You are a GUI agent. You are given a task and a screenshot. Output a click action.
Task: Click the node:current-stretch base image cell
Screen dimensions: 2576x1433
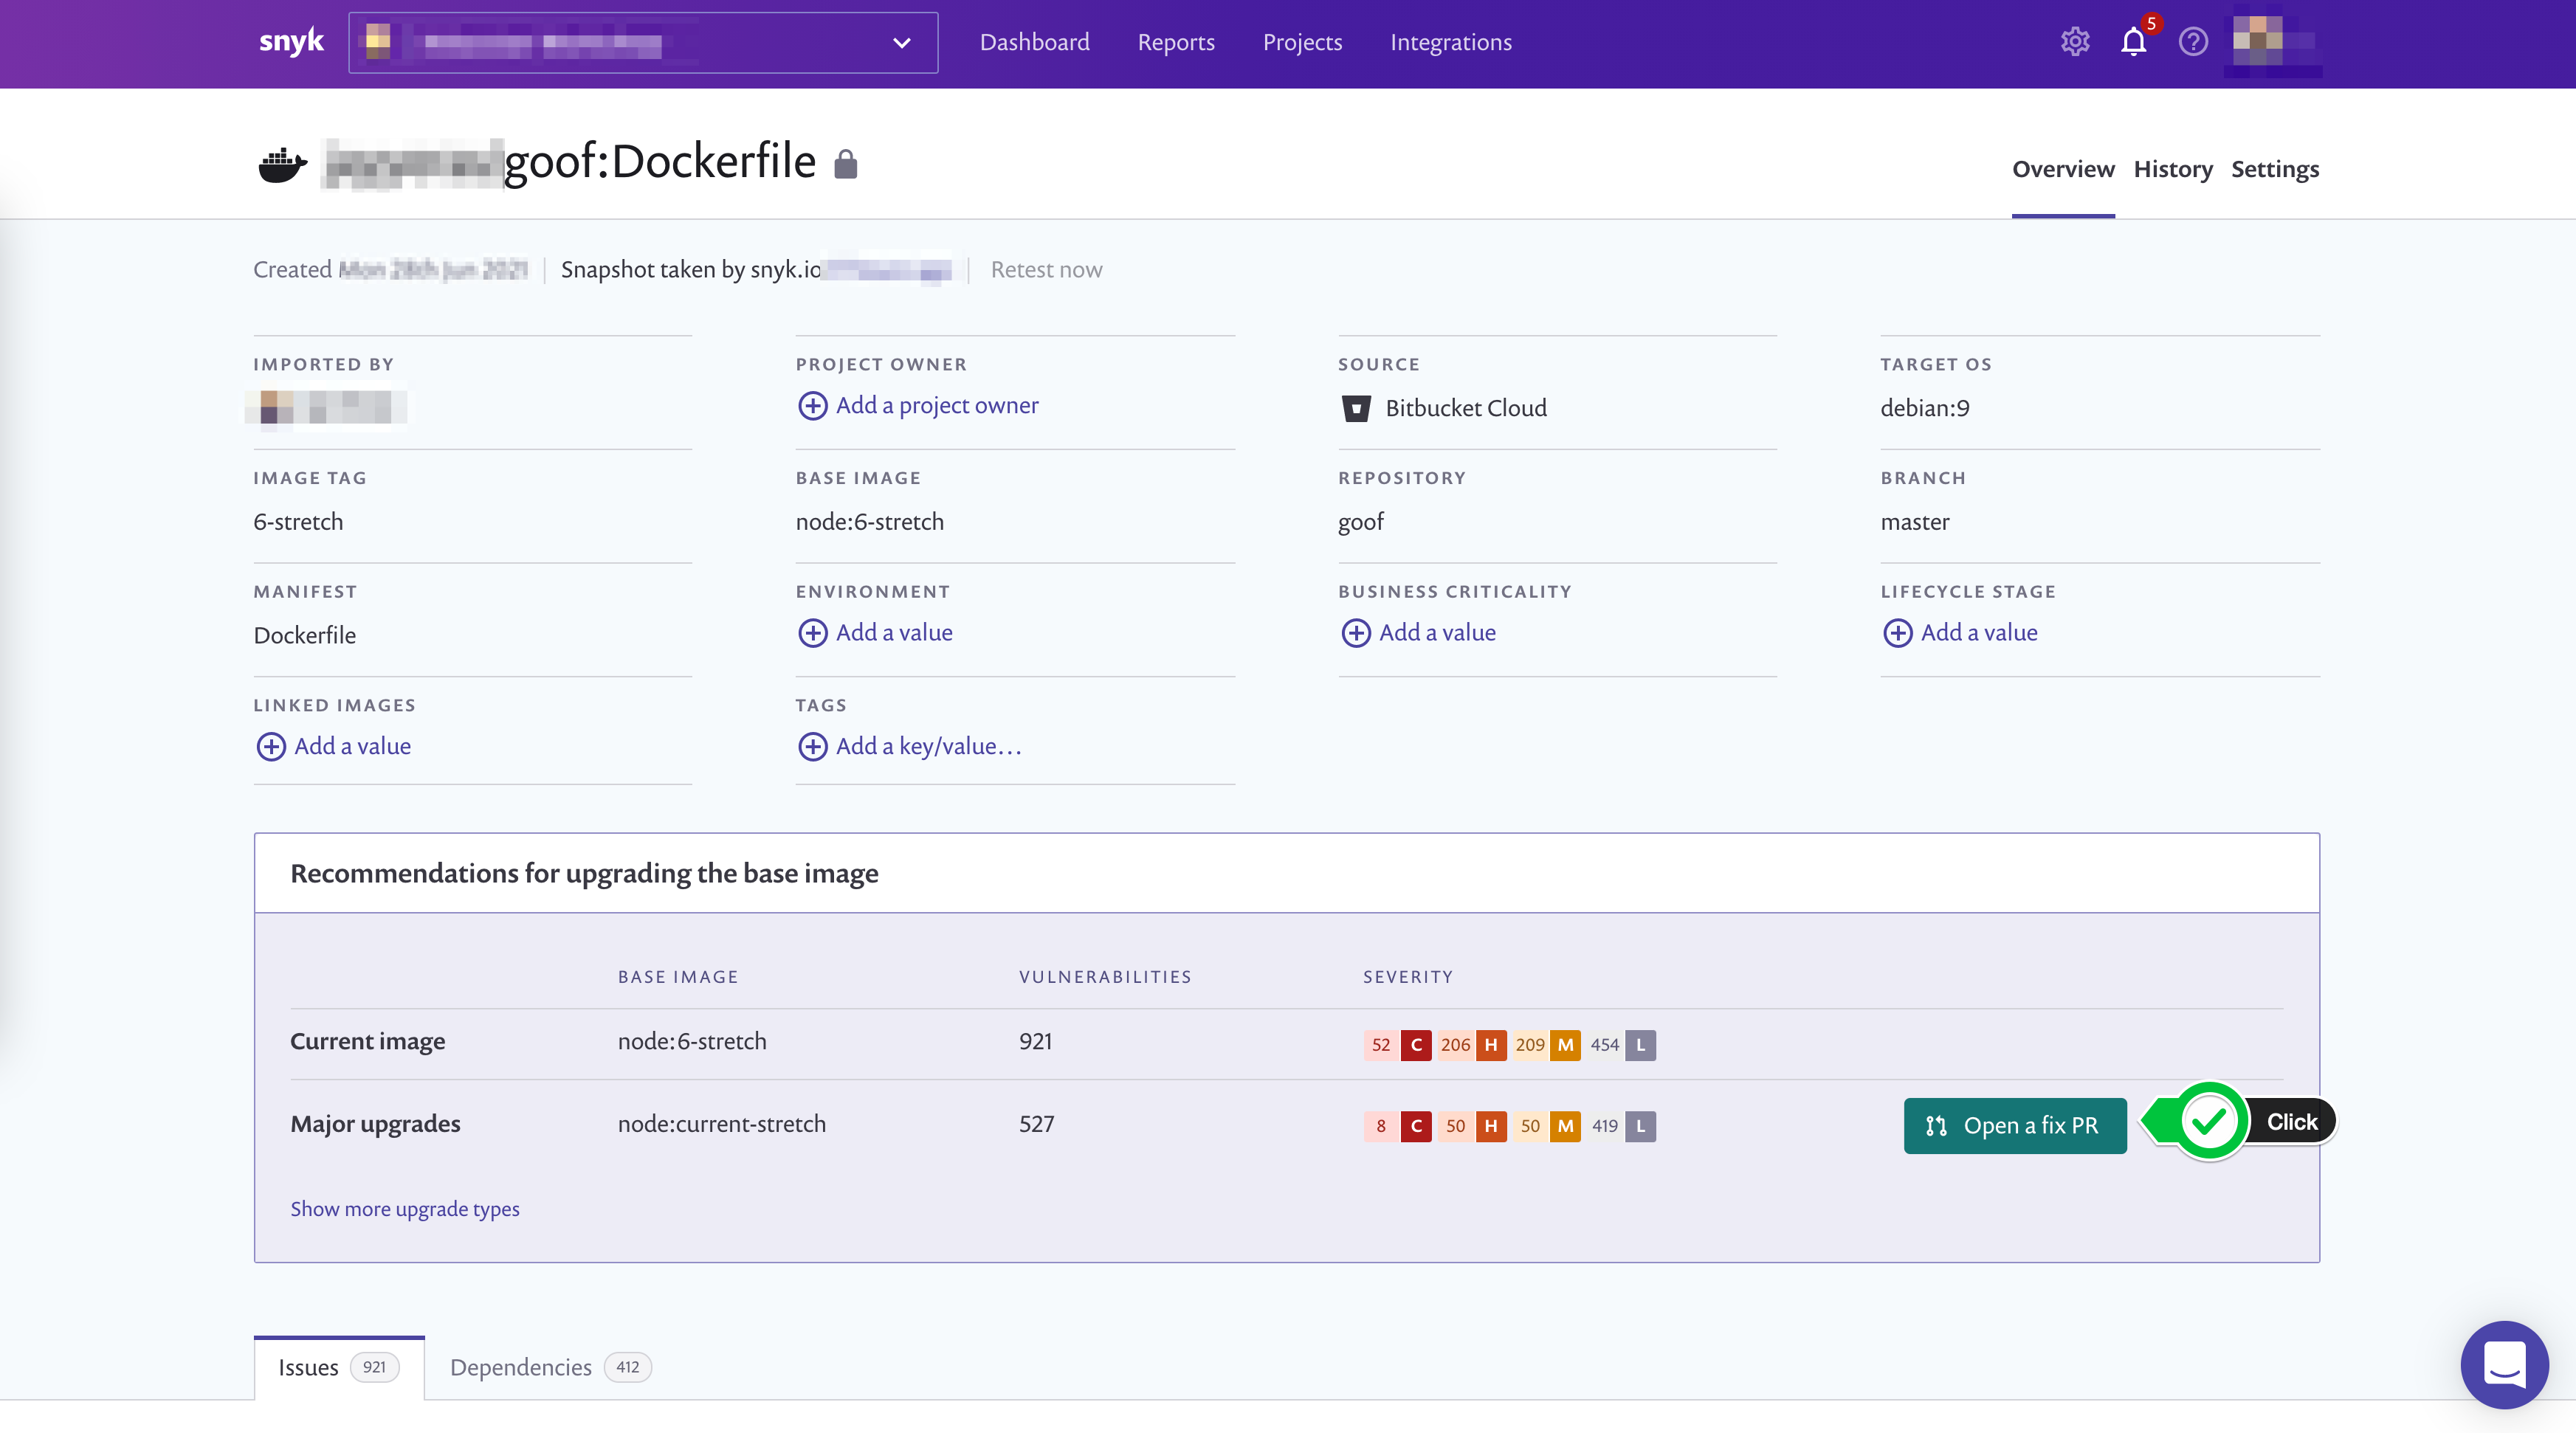722,1124
